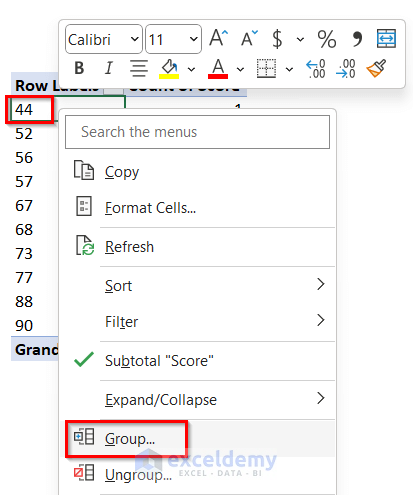Select cell with value 56
The height and width of the screenshot is (495, 413).
point(34,158)
